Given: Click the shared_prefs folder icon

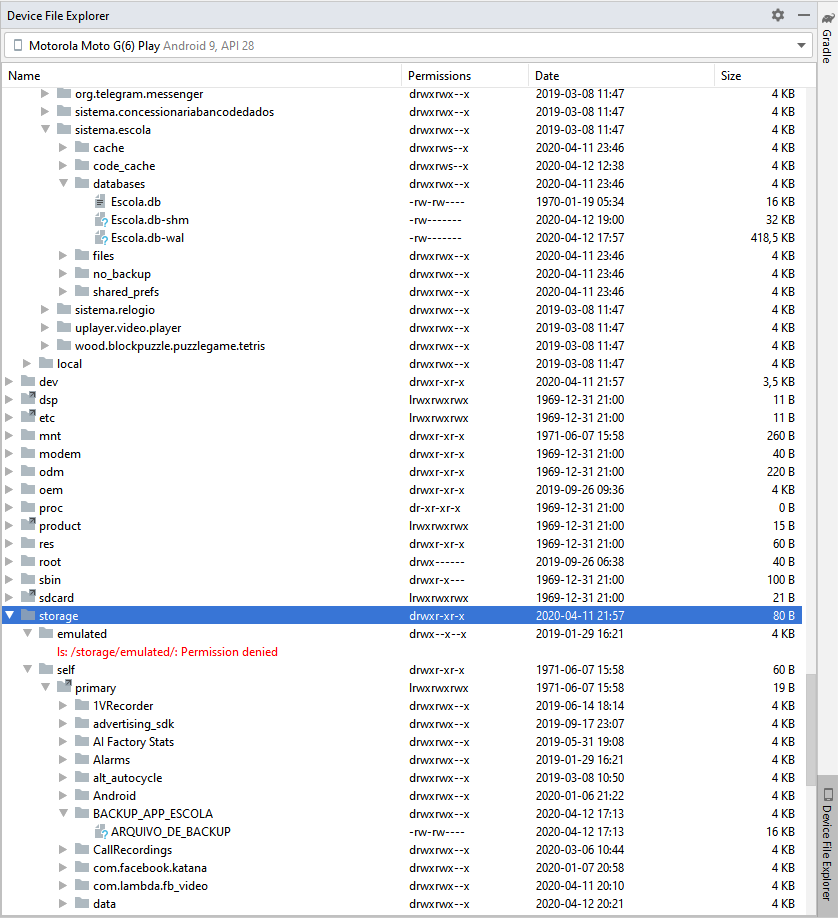Looking at the screenshot, I should point(82,291).
